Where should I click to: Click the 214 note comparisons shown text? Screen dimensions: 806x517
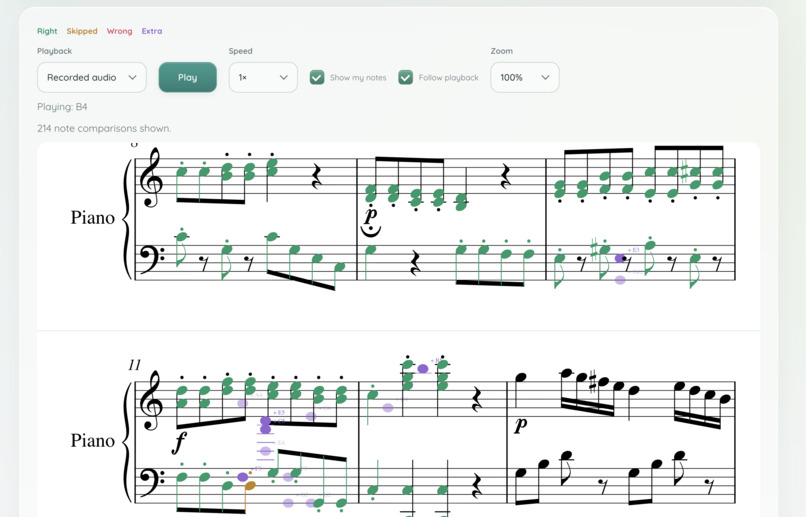pyautogui.click(x=104, y=128)
